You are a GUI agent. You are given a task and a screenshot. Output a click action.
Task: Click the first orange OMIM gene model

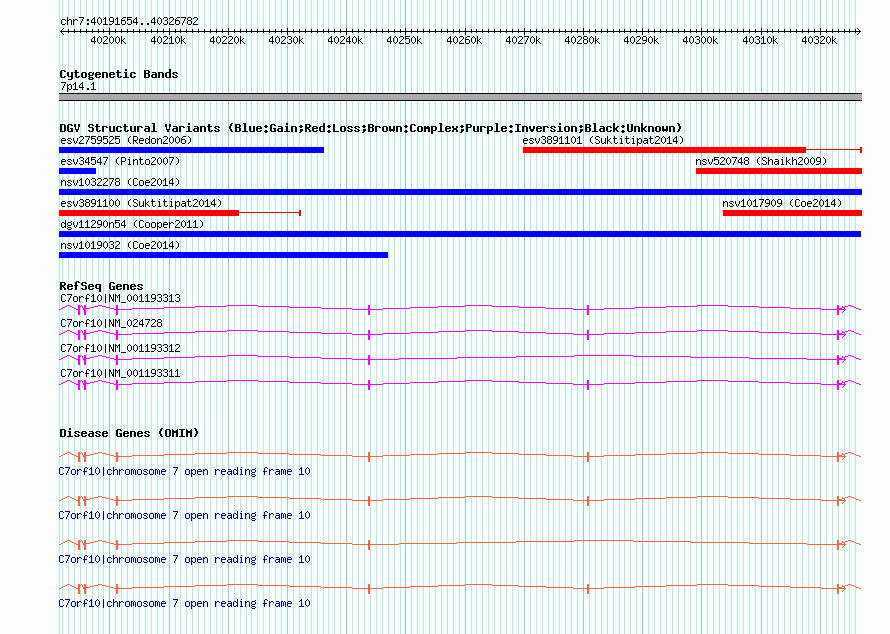[460, 456]
